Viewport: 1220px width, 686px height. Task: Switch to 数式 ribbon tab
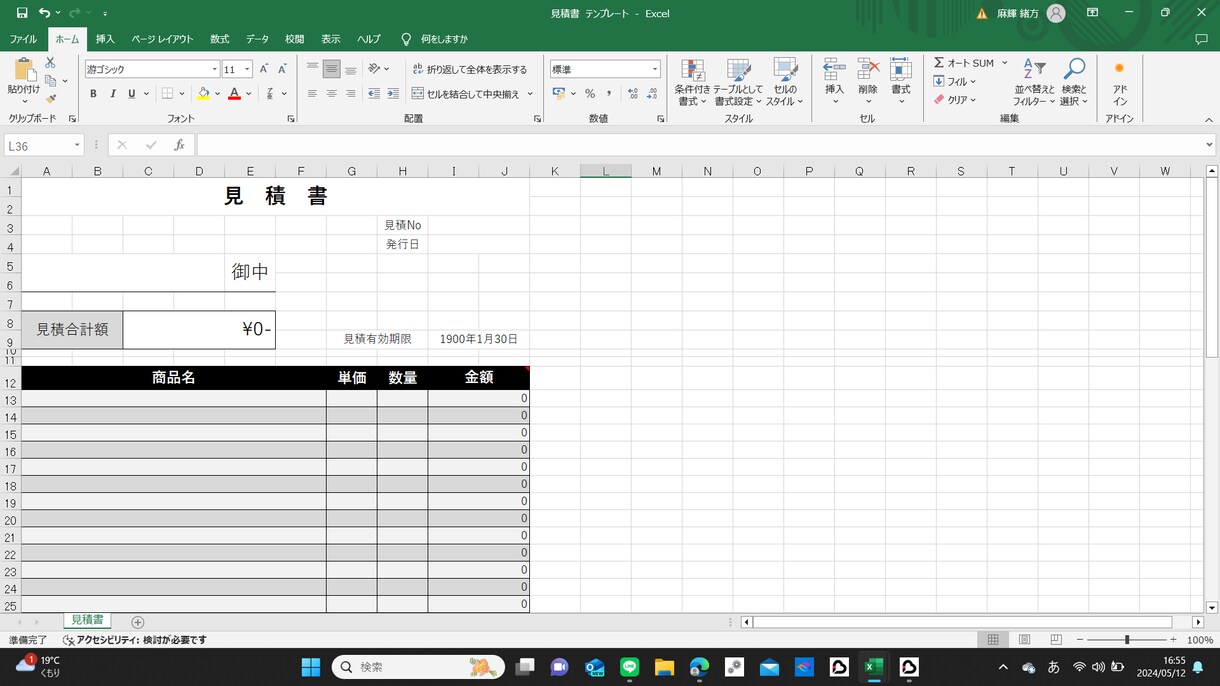(x=220, y=39)
